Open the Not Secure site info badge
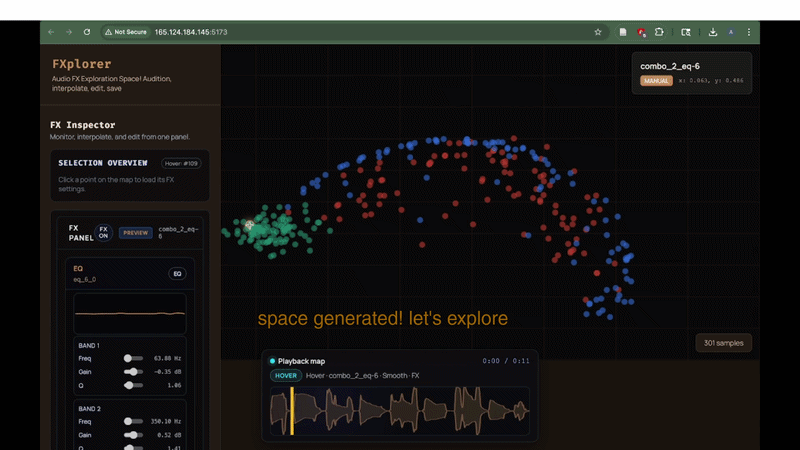800x450 pixels. pos(126,32)
